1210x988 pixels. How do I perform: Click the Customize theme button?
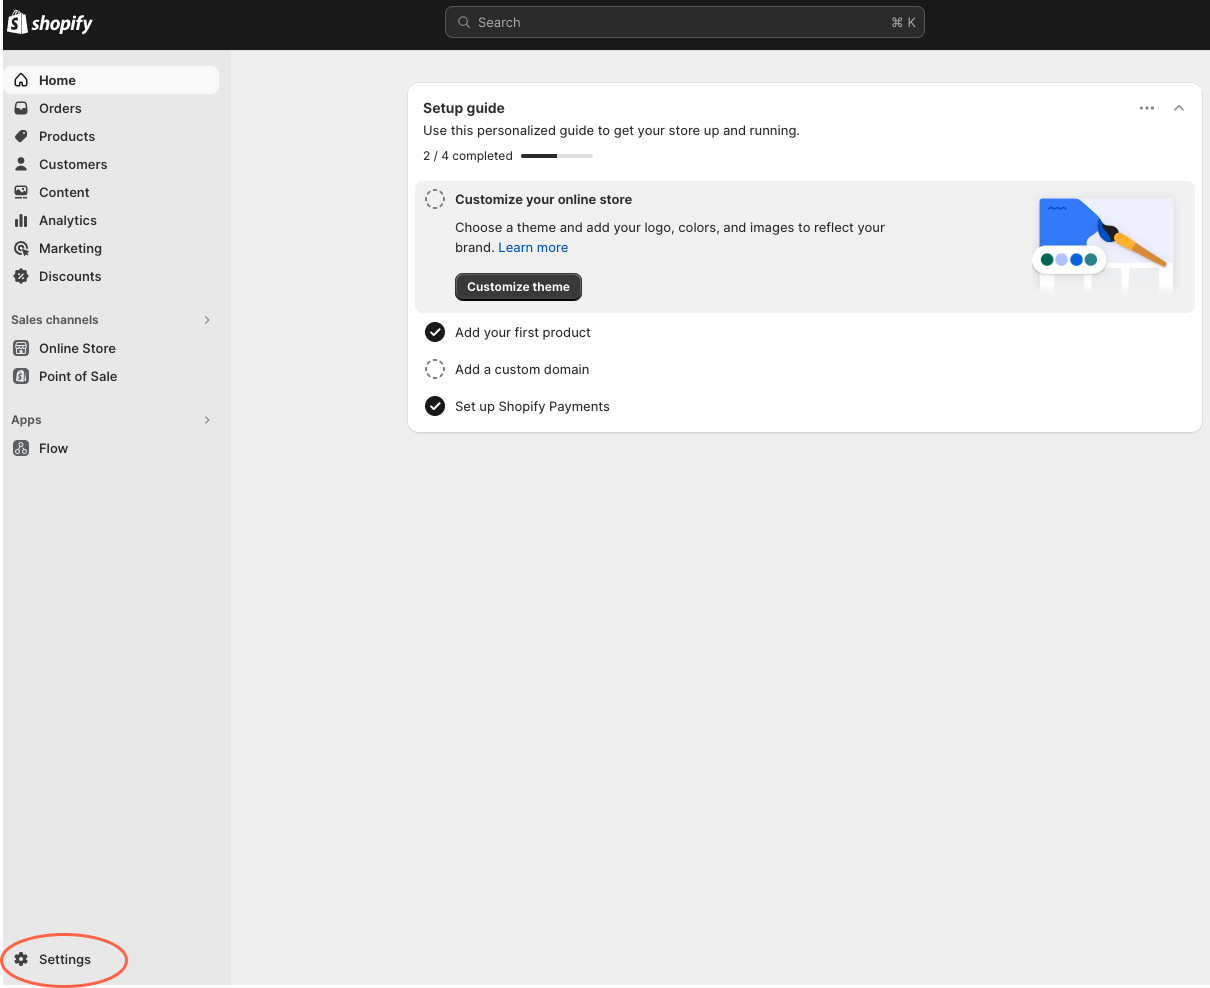(x=518, y=287)
